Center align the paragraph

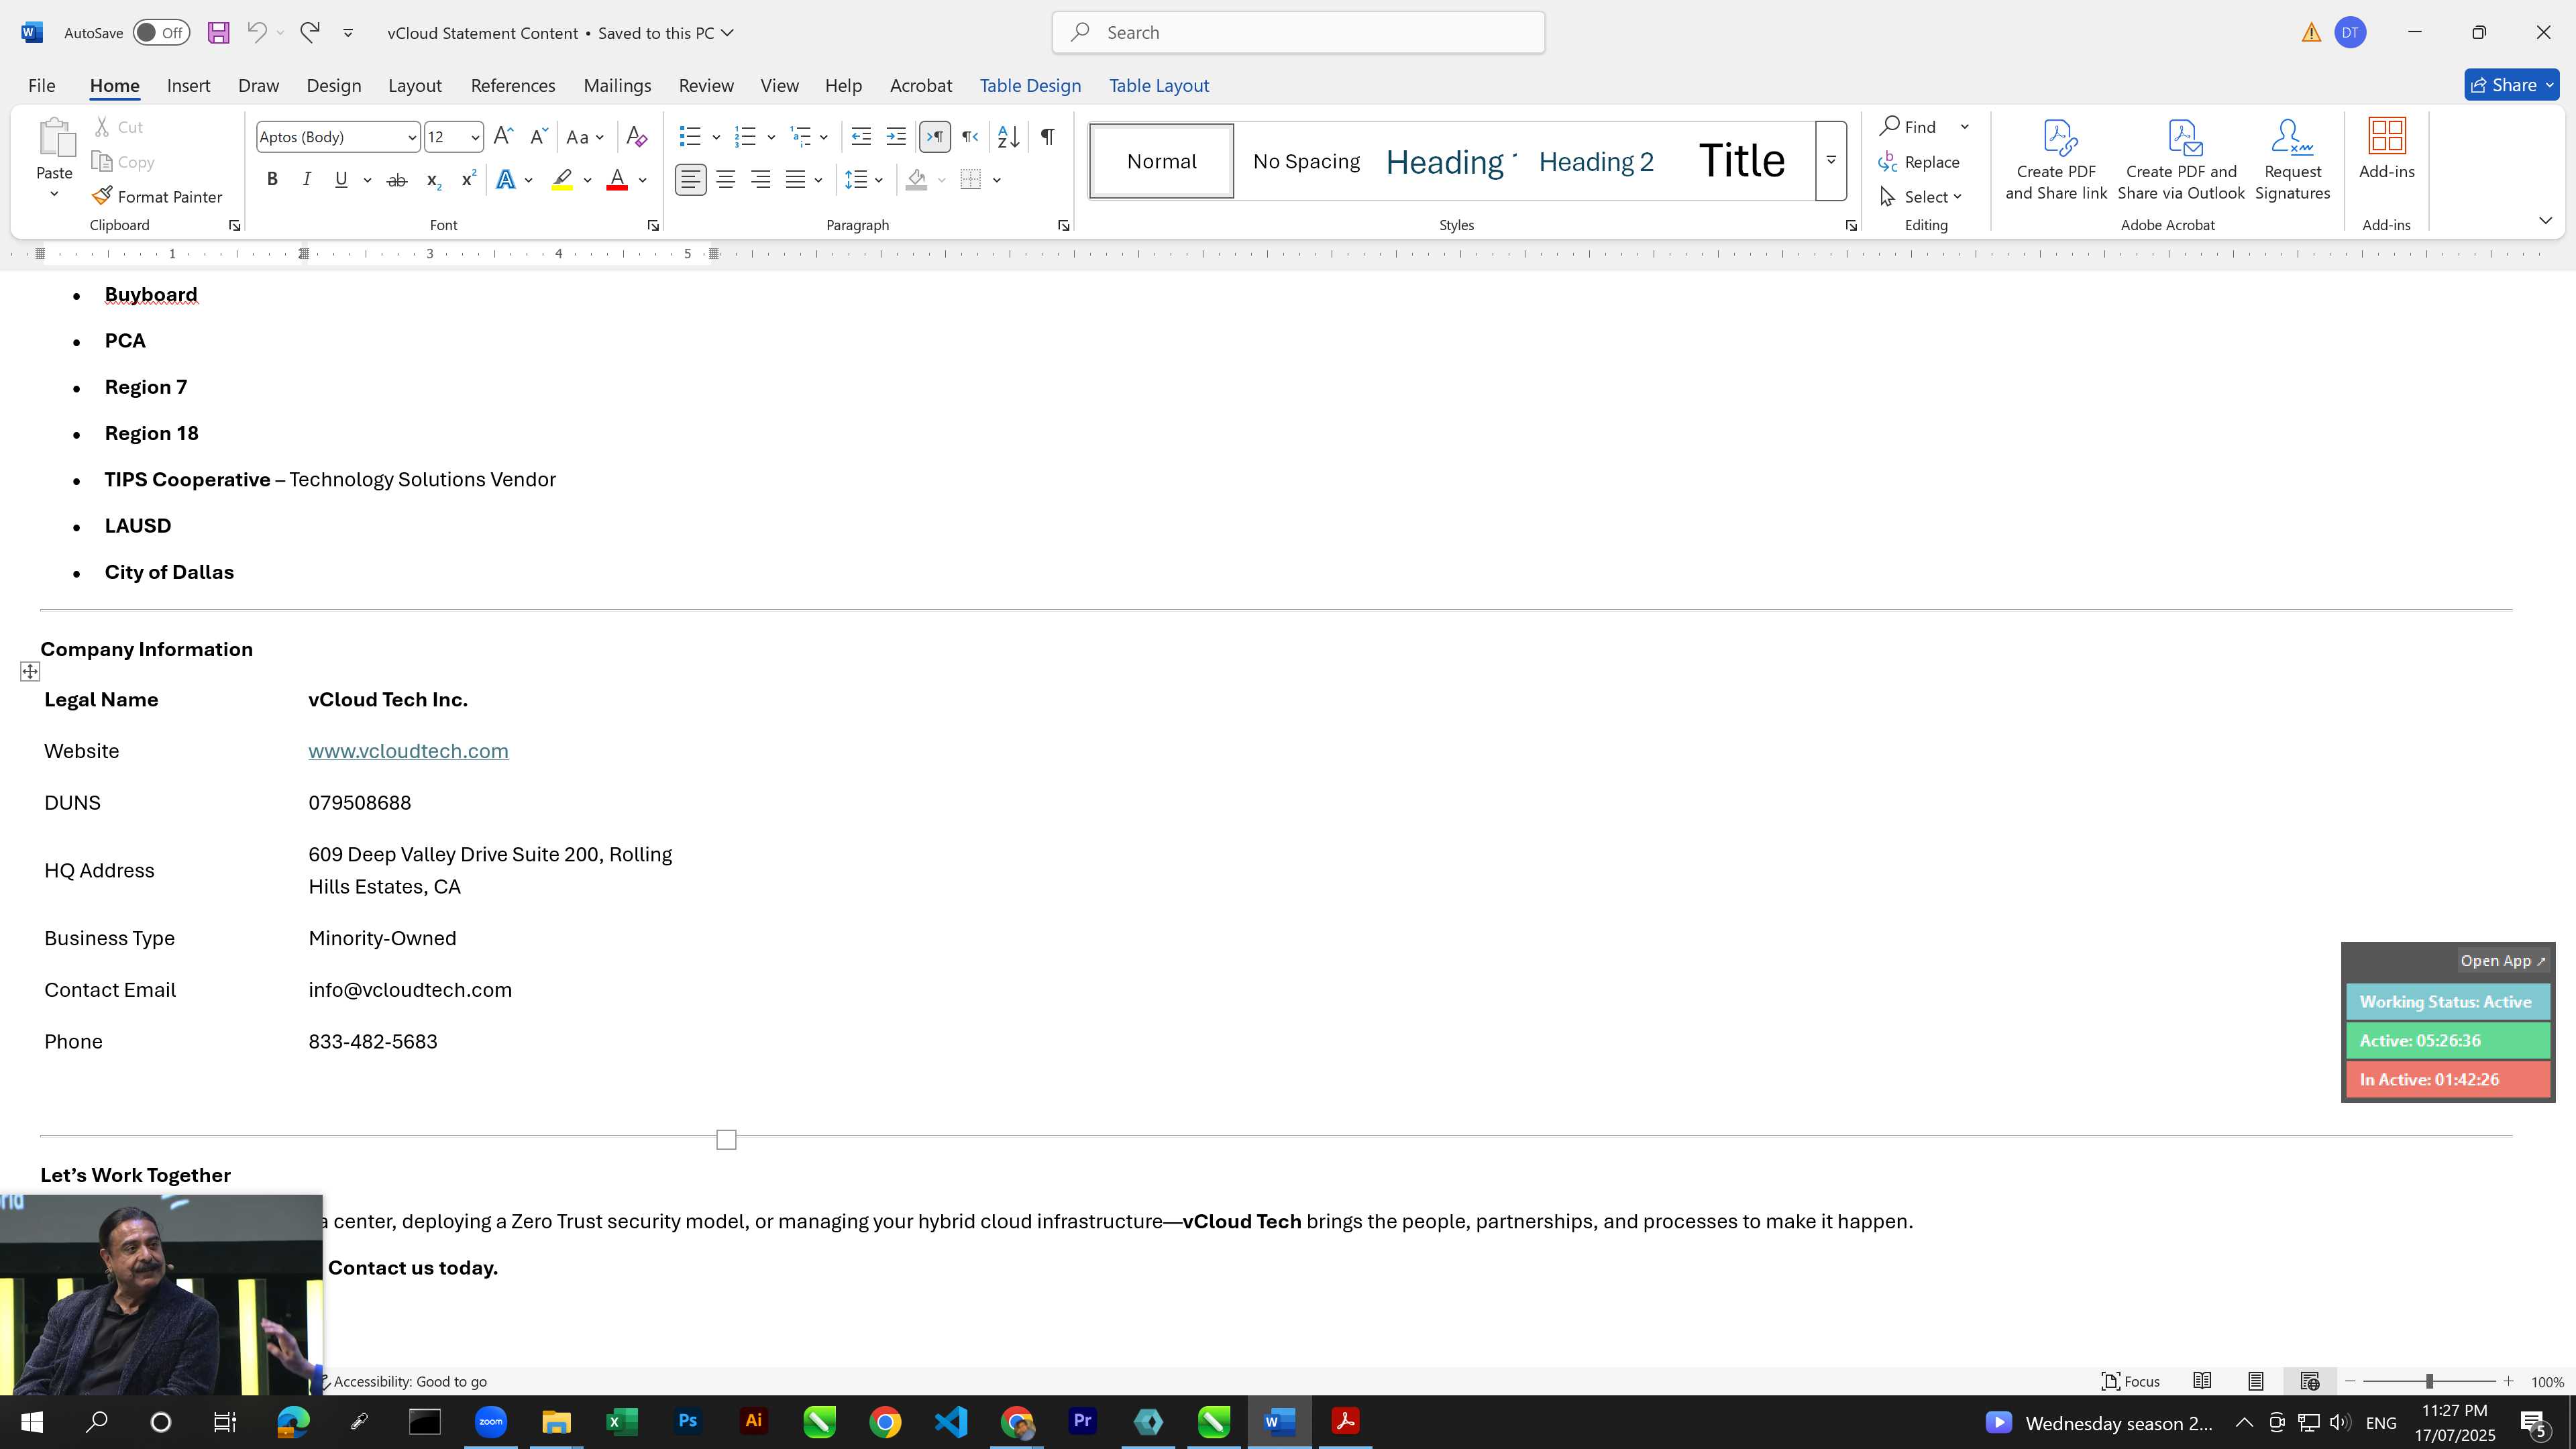(x=726, y=180)
